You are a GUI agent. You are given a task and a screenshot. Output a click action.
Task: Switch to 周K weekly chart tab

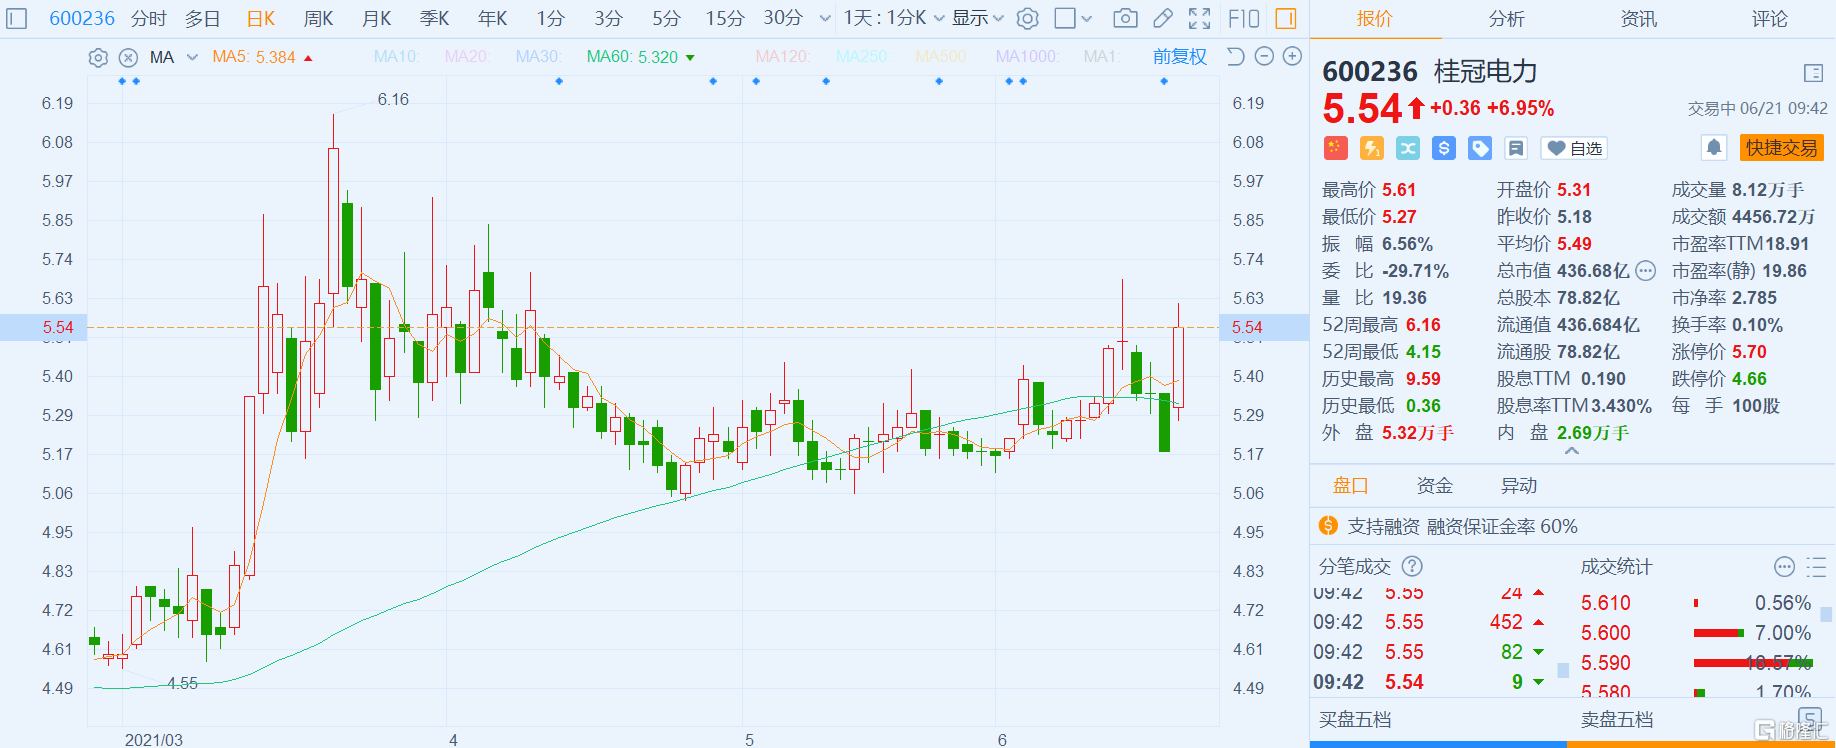(318, 18)
